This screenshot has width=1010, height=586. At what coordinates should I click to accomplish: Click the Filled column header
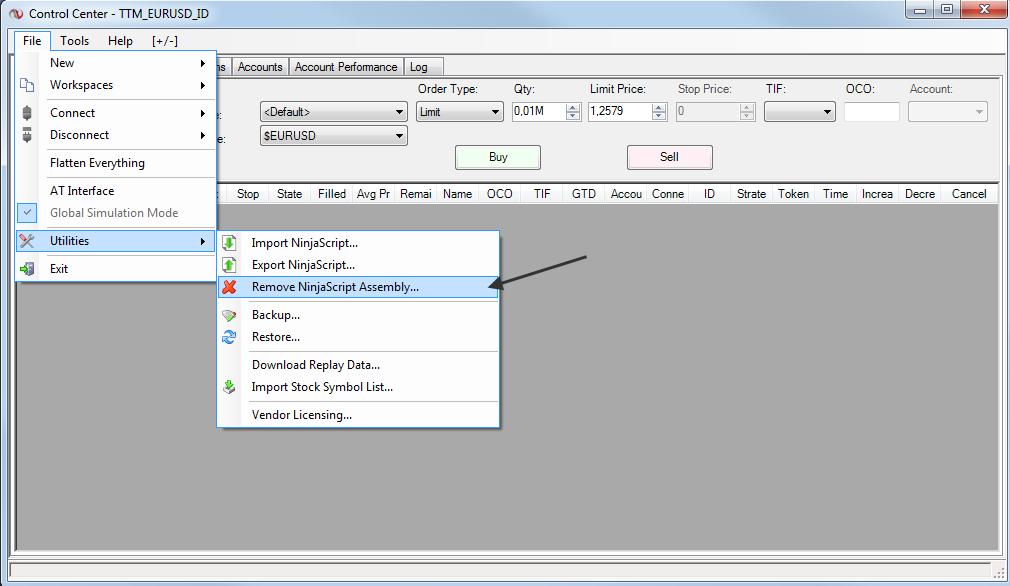point(332,194)
